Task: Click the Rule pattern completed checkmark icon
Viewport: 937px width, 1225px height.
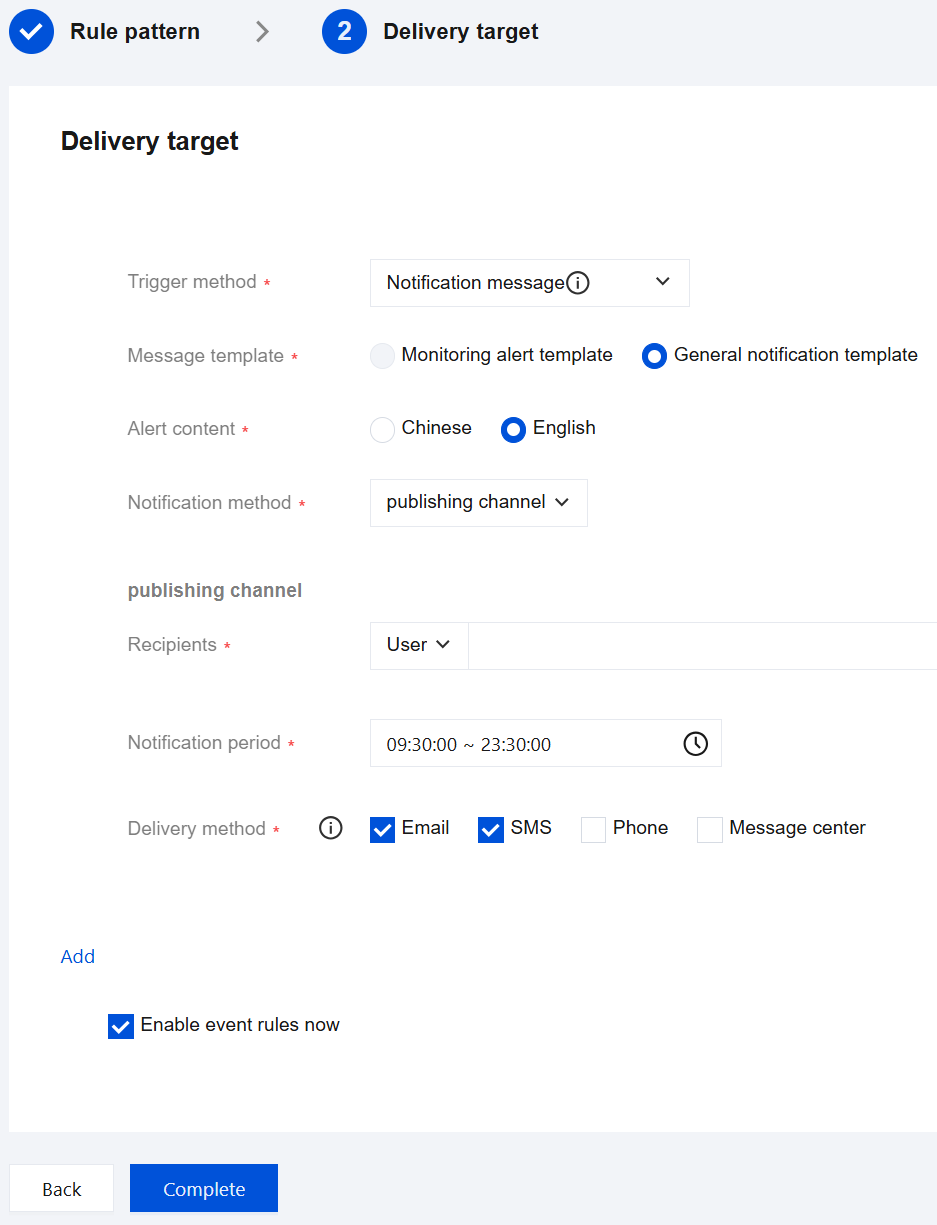Action: point(31,32)
